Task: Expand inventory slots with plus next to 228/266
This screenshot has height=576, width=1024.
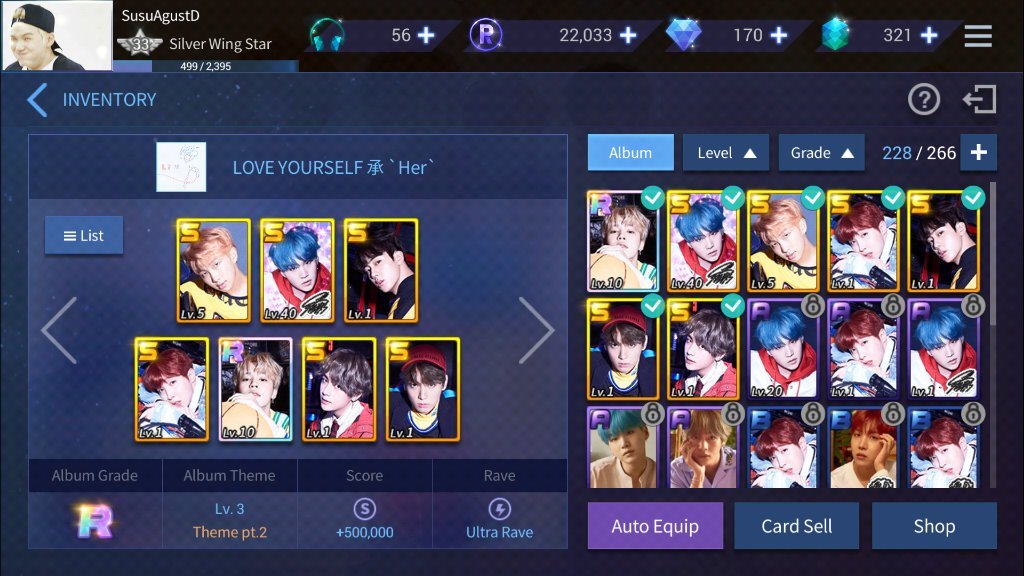Action: [x=978, y=153]
